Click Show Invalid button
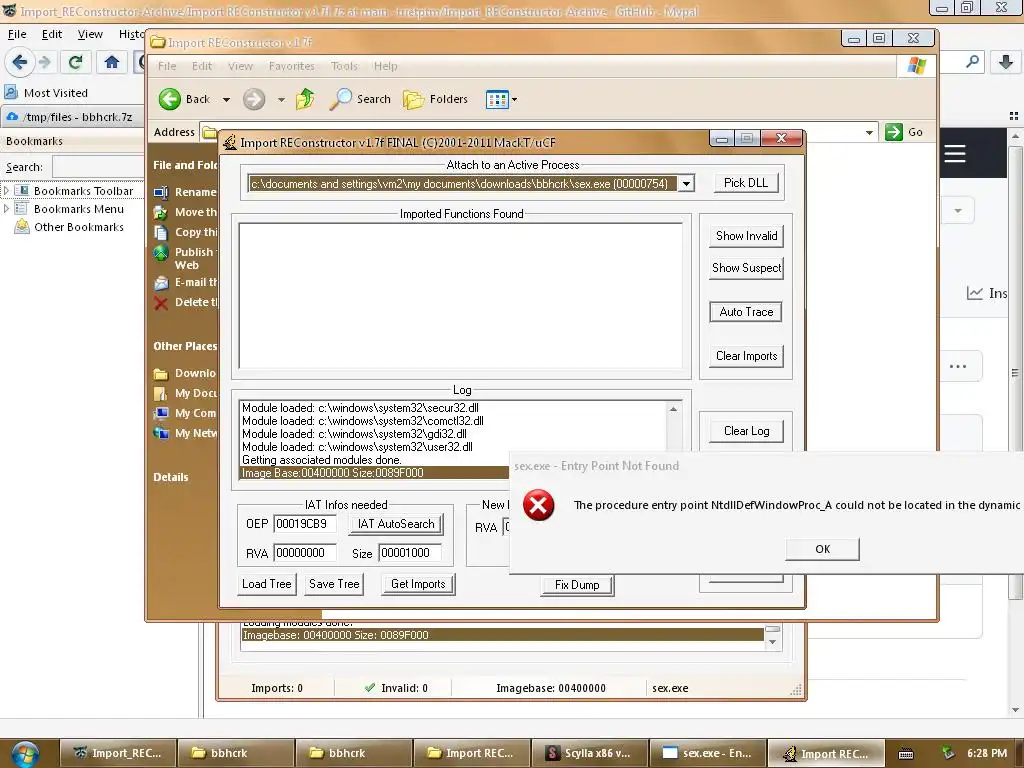This screenshot has width=1024, height=768. click(x=746, y=236)
